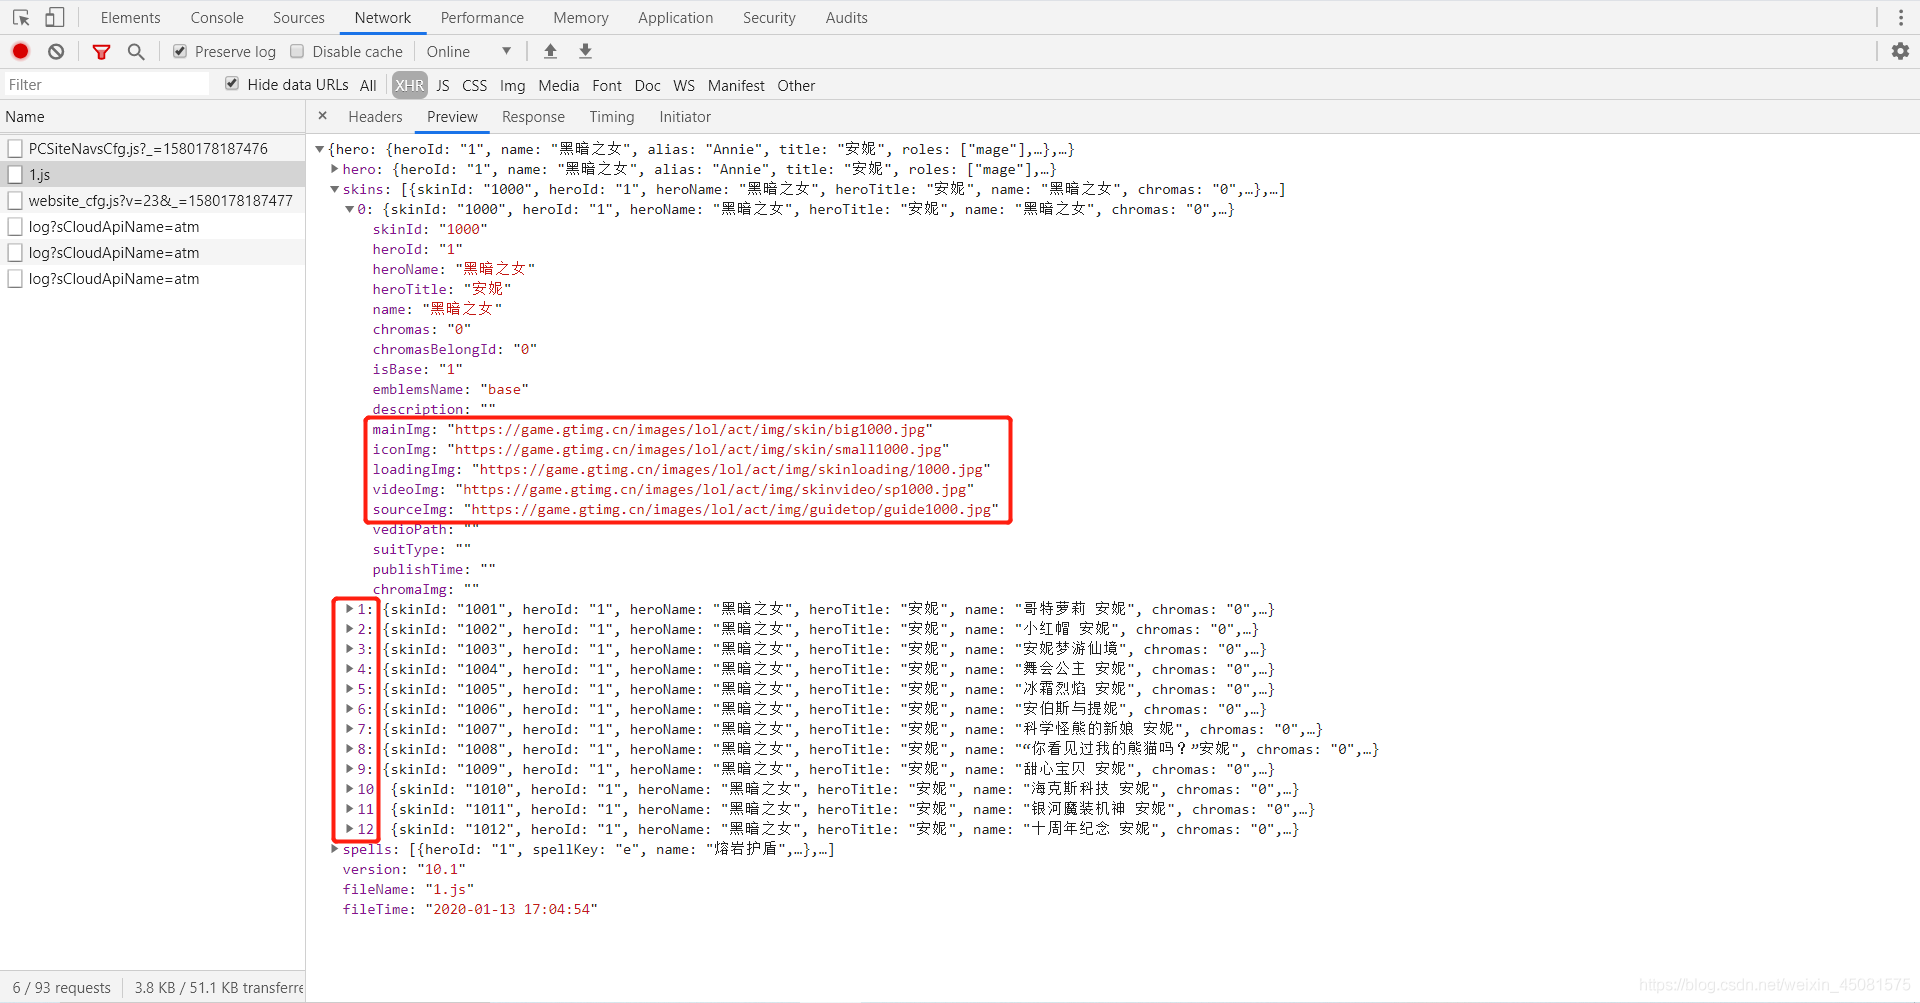Expand skin item 5 with skinId 1005
This screenshot has height=1003, width=1920.
pyautogui.click(x=350, y=689)
